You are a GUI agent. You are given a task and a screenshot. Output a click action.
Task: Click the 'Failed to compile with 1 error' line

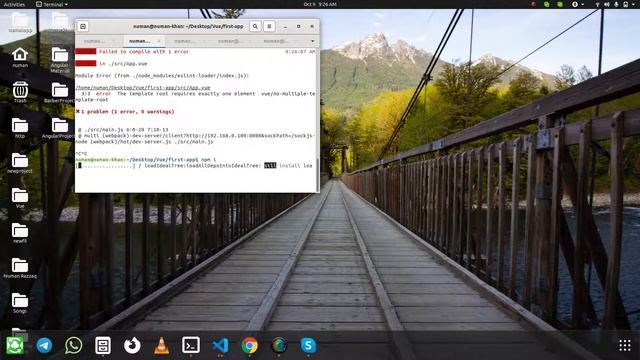(144, 52)
